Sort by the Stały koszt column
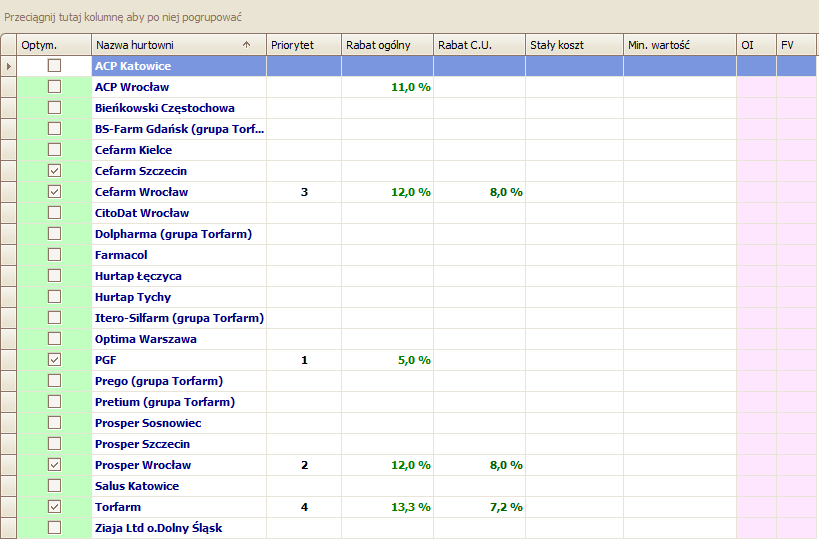The height and width of the screenshot is (541, 819). coord(573,45)
